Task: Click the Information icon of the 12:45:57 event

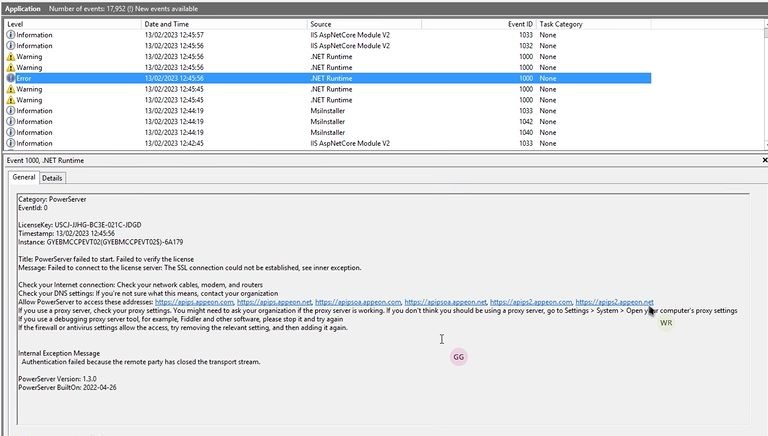Action: point(11,35)
